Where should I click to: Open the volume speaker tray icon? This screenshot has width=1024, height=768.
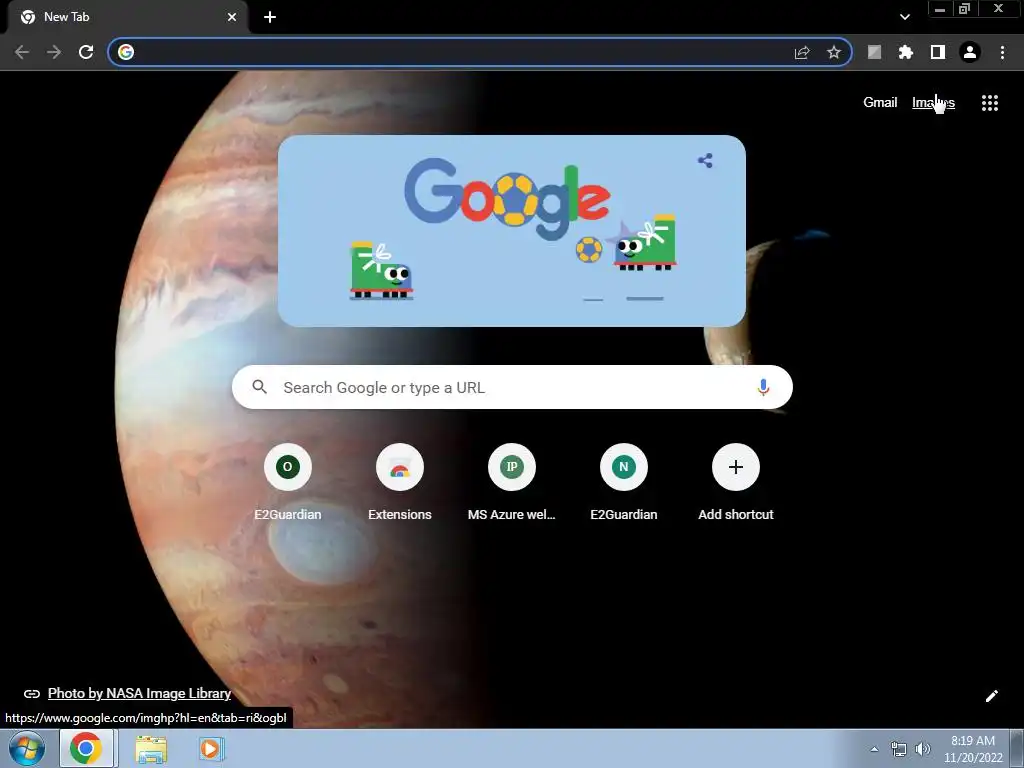pos(922,749)
